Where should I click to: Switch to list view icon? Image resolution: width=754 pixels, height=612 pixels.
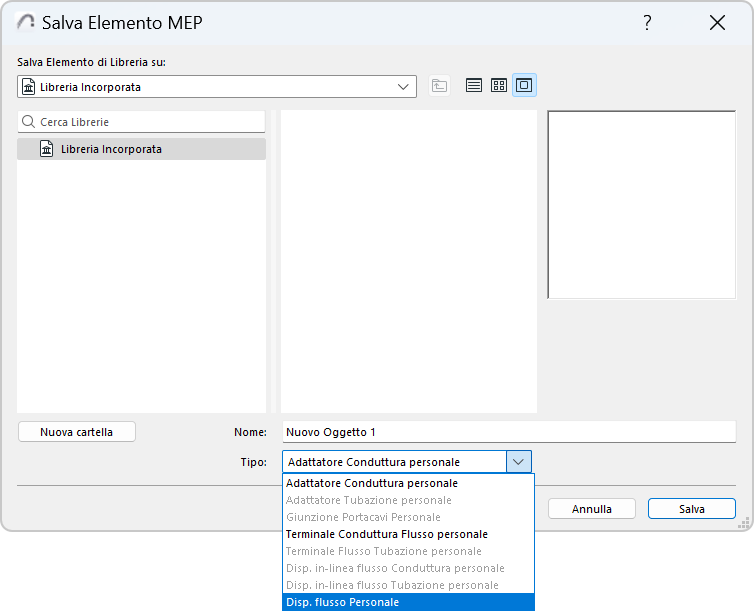(474, 86)
